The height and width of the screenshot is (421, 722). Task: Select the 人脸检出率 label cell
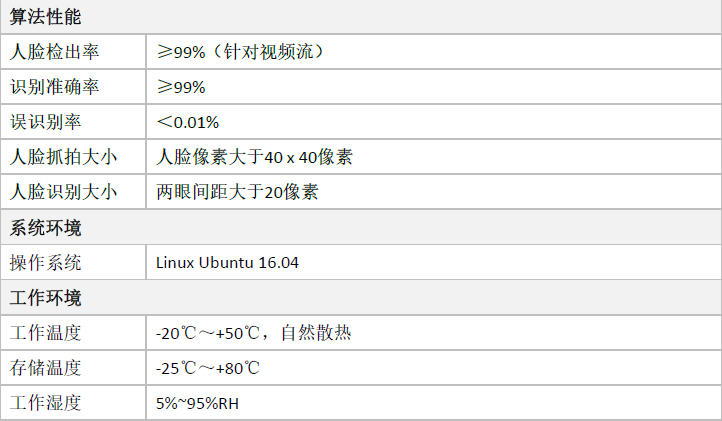(73, 52)
